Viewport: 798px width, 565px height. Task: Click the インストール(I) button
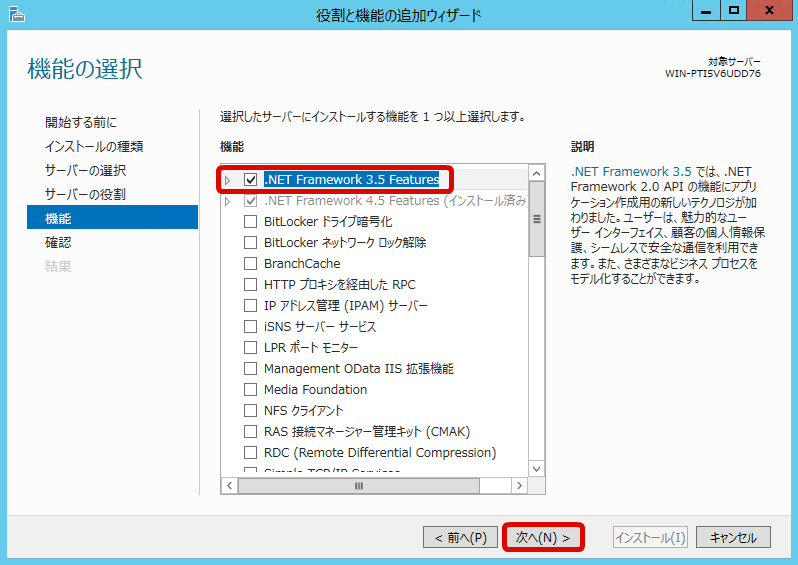pyautogui.click(x=650, y=537)
